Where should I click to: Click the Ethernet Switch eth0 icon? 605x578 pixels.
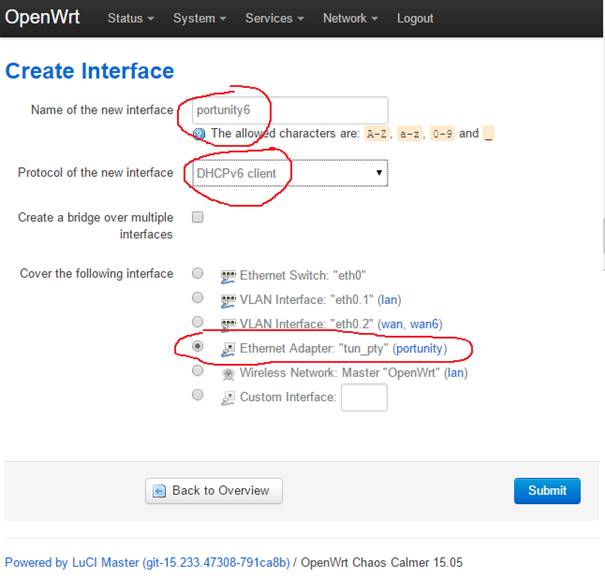pyautogui.click(x=228, y=275)
